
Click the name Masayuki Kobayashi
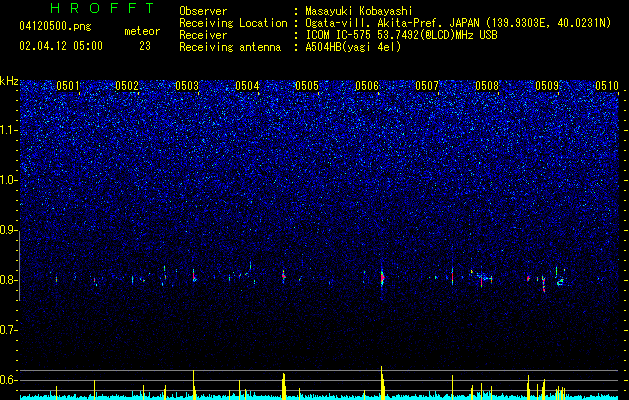pyautogui.click(x=359, y=11)
